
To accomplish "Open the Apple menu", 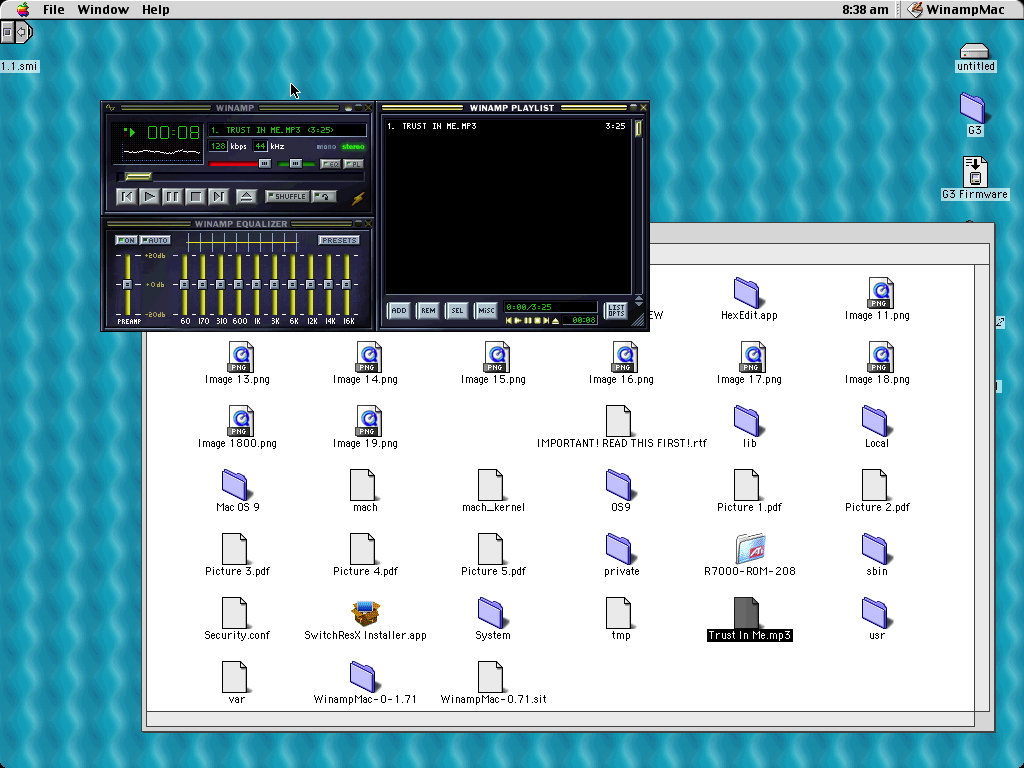I will [23, 9].
